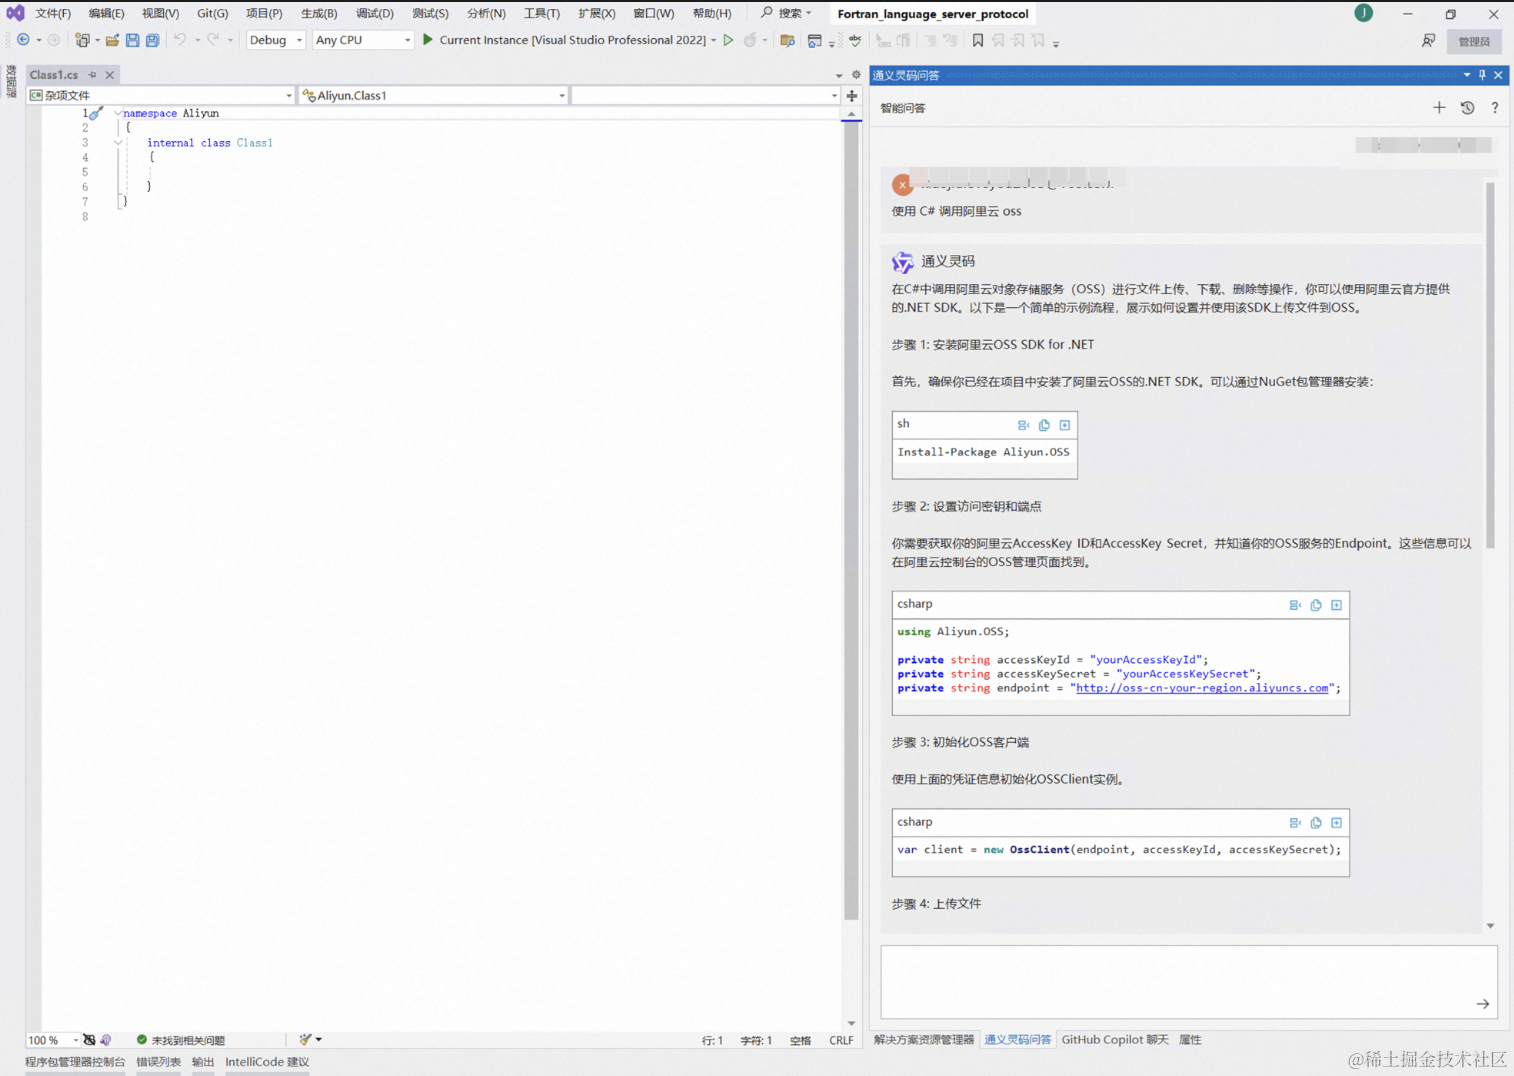Viewport: 1514px width, 1076px height.
Task: Open the empty member navigation dropdown
Action: pyautogui.click(x=705, y=96)
